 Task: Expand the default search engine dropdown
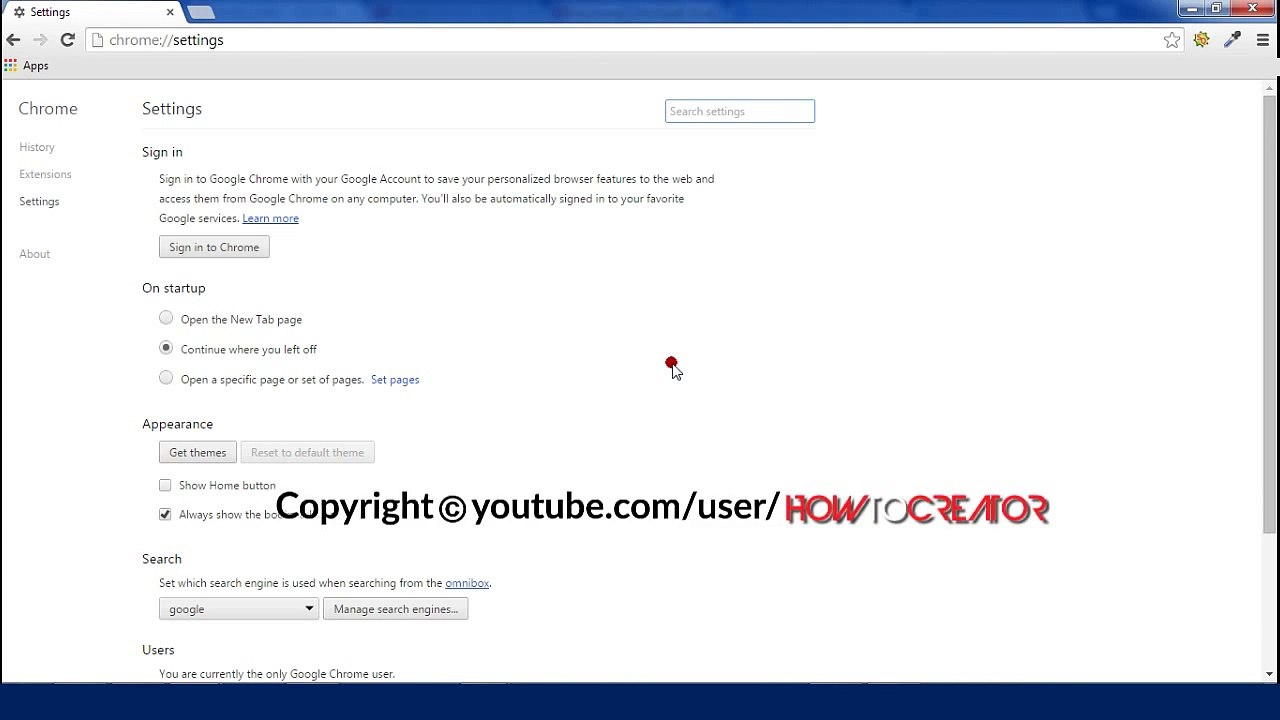[x=239, y=609]
